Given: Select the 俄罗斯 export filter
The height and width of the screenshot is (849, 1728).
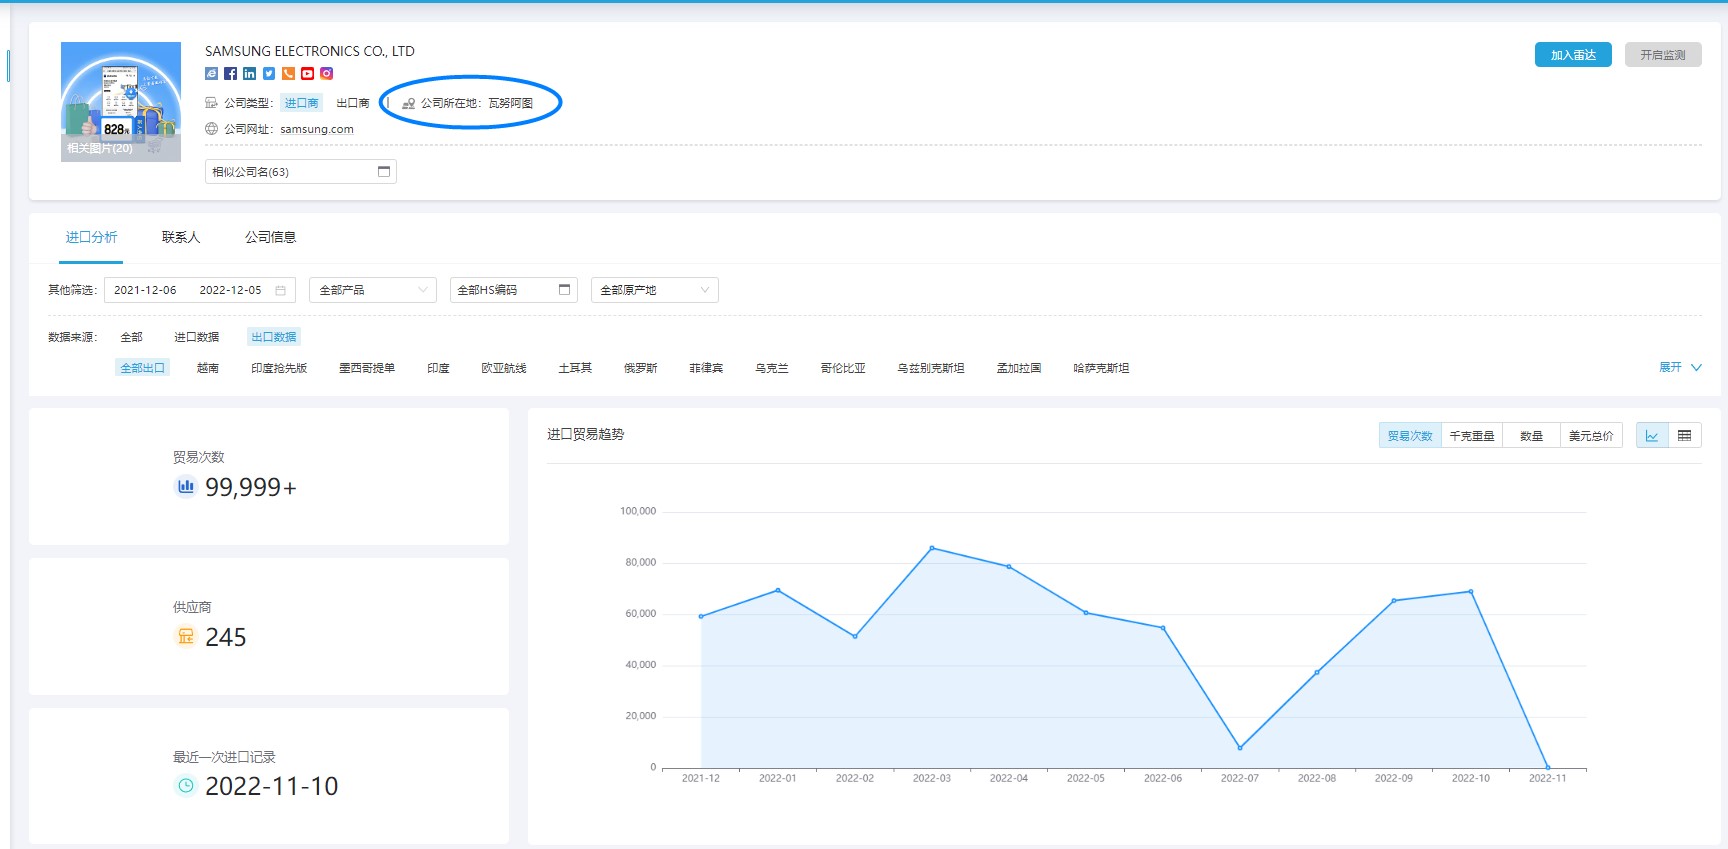Looking at the screenshot, I should [641, 368].
